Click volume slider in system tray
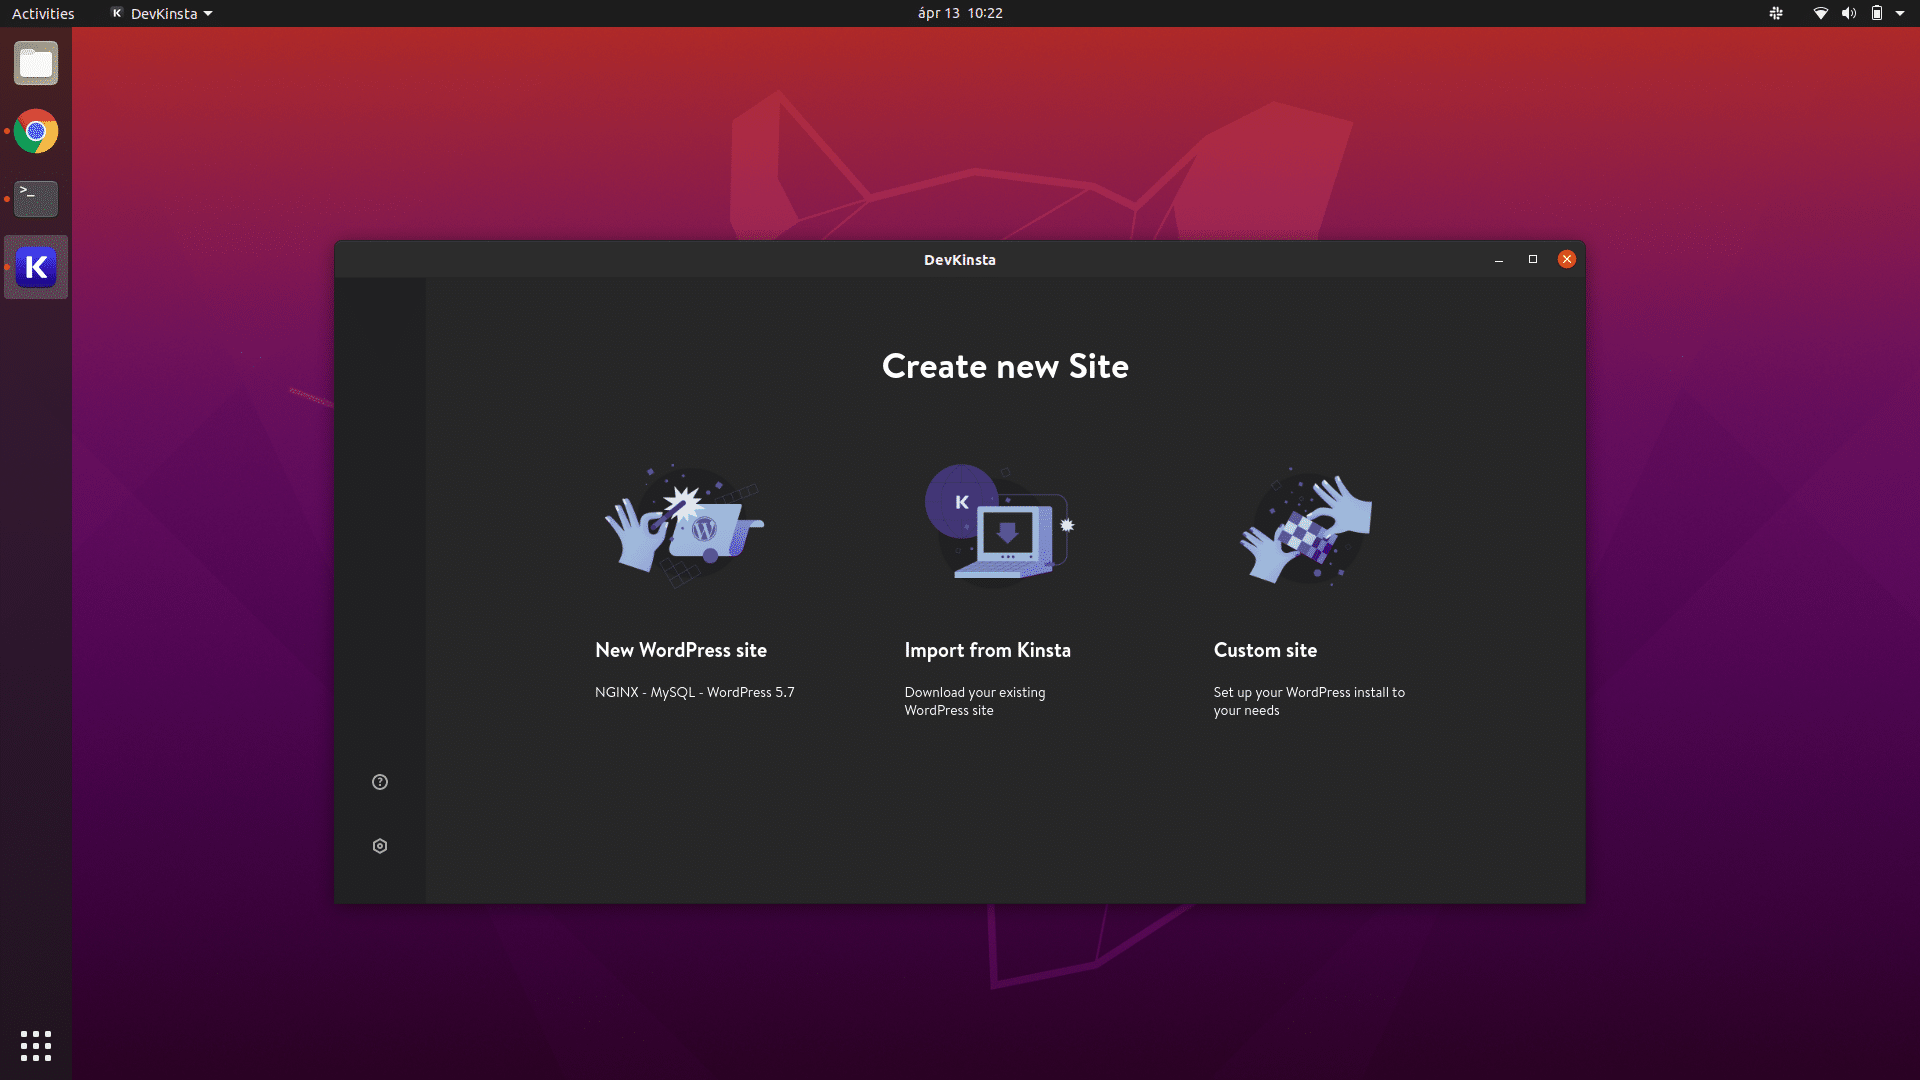This screenshot has height=1080, width=1920. pos(1845,13)
